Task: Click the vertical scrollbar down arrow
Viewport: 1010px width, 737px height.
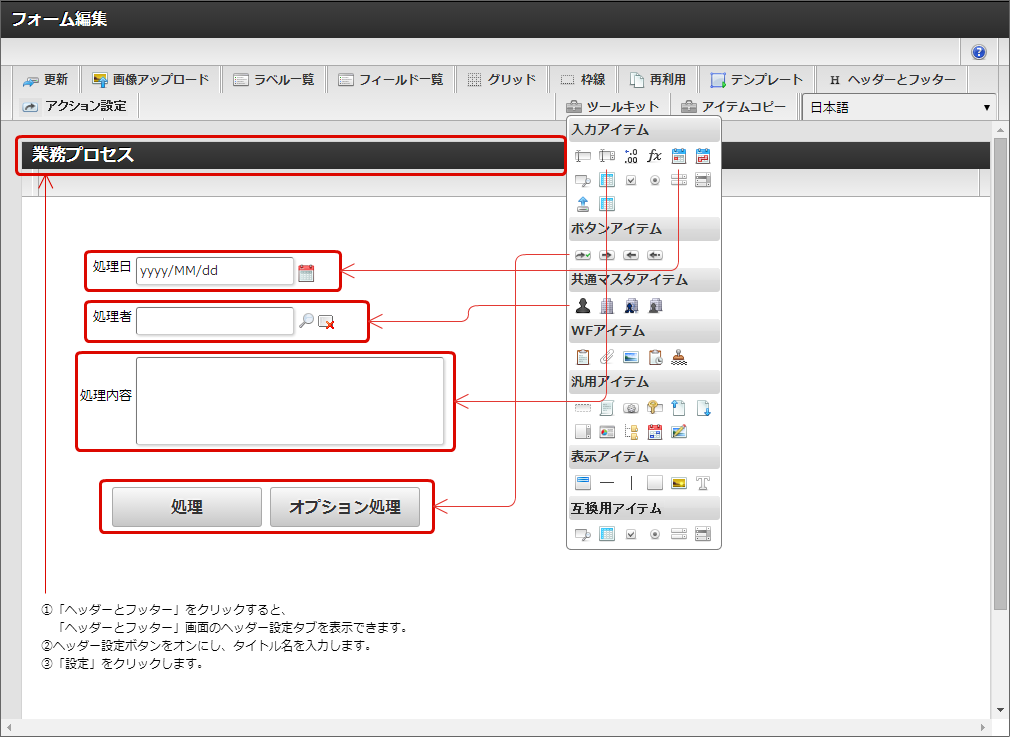Action: tap(1000, 710)
